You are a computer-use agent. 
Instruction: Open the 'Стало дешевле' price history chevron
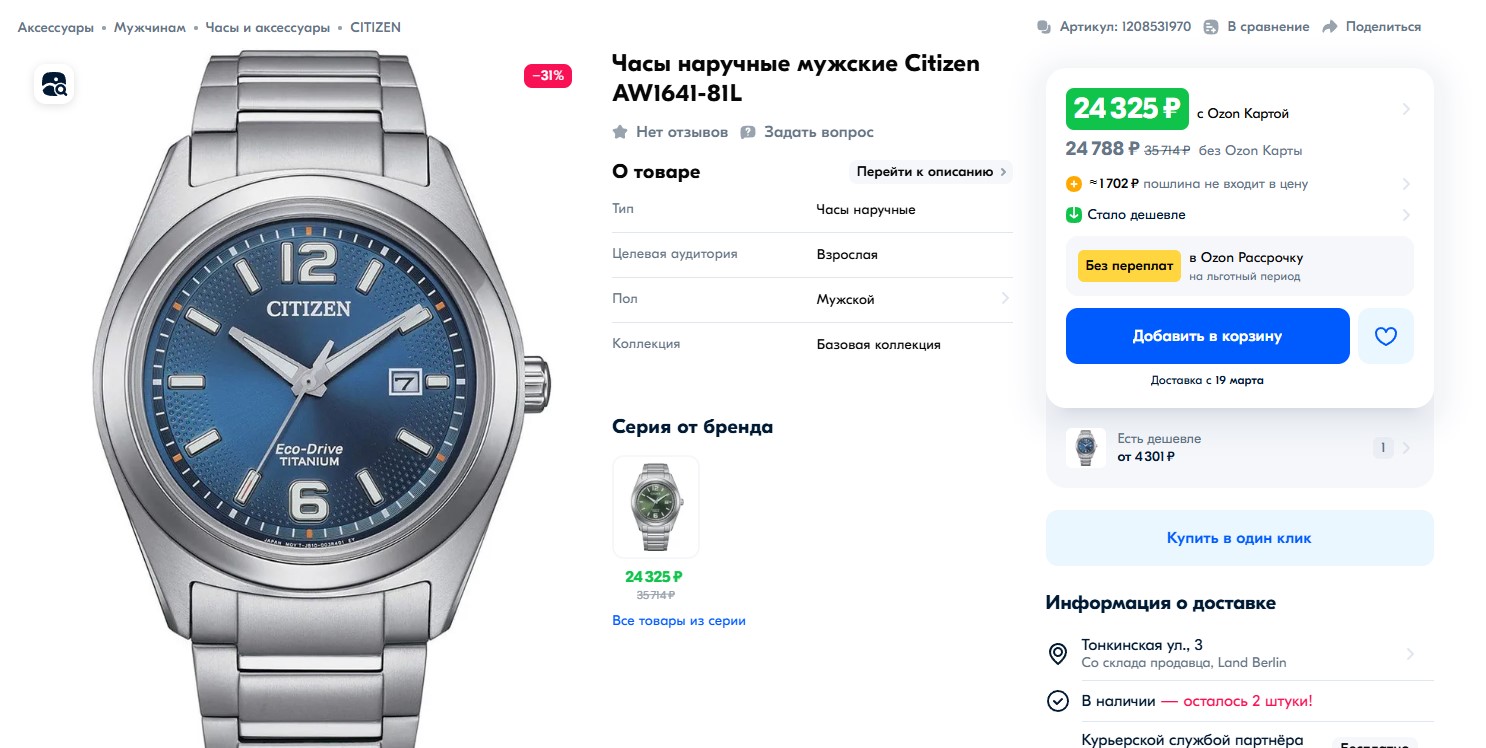[1406, 214]
